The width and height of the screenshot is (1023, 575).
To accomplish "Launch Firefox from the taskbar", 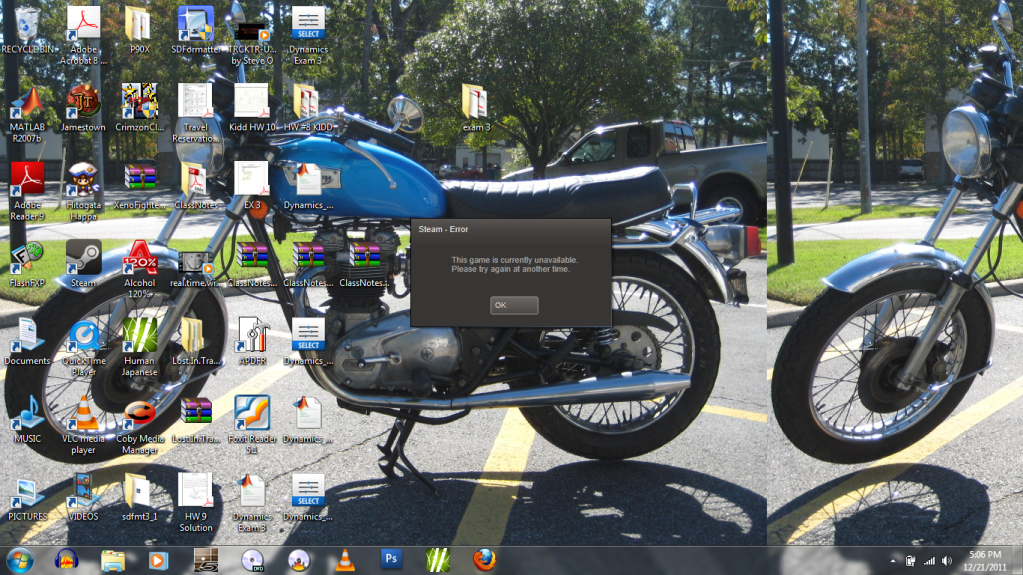I will click(484, 561).
